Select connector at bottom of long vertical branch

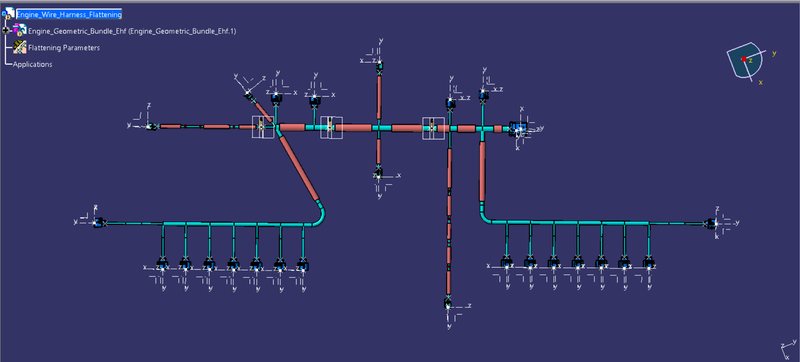pos(447,303)
